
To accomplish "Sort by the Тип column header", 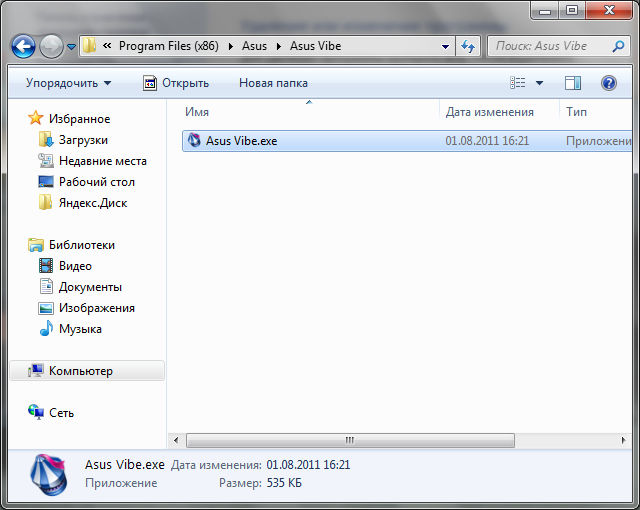I will coord(576,111).
